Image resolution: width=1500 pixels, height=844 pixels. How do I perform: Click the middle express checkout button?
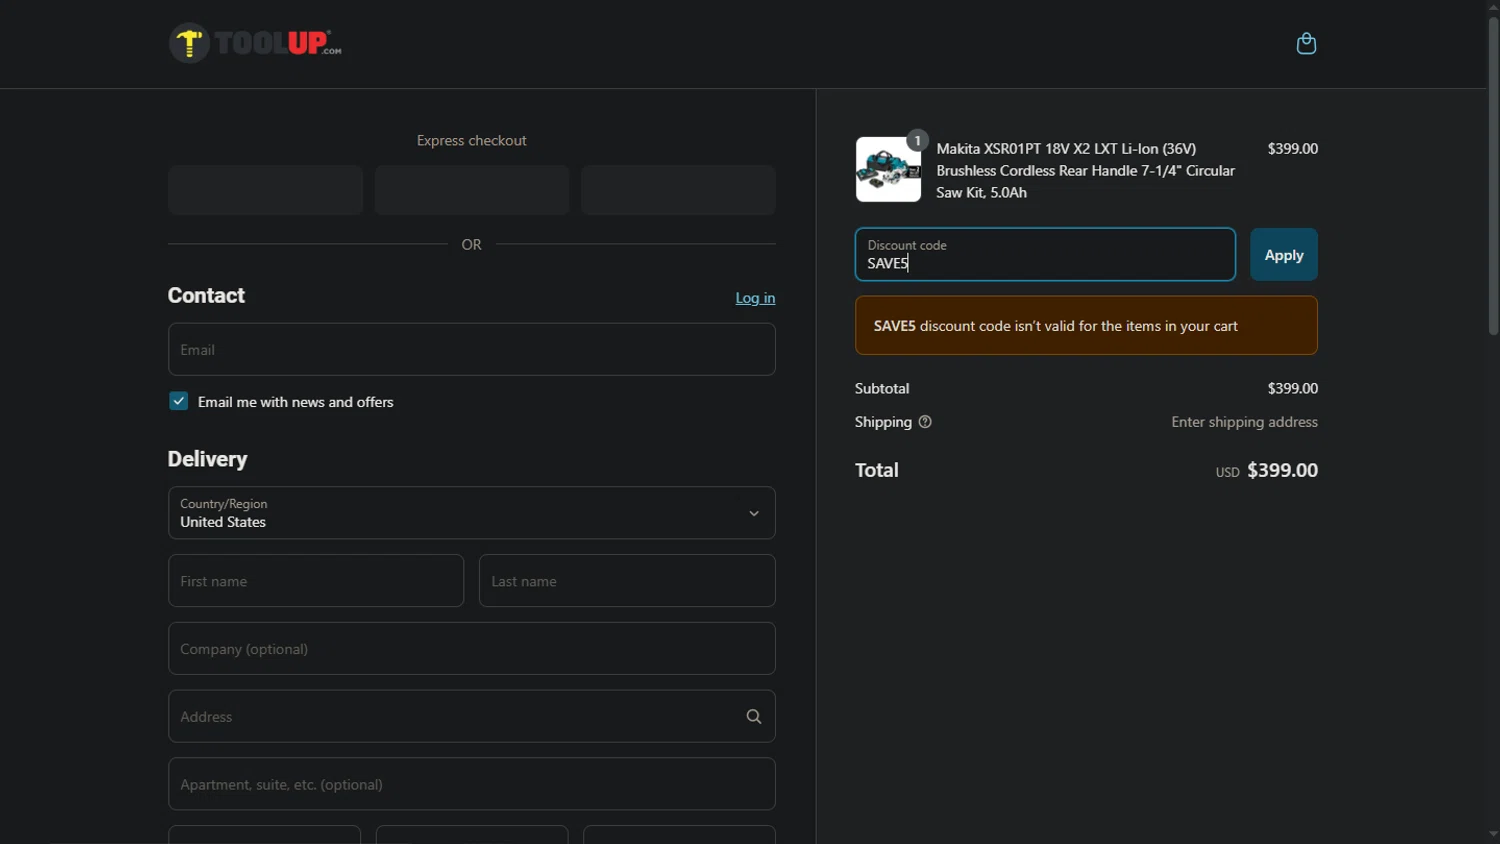[x=472, y=191]
